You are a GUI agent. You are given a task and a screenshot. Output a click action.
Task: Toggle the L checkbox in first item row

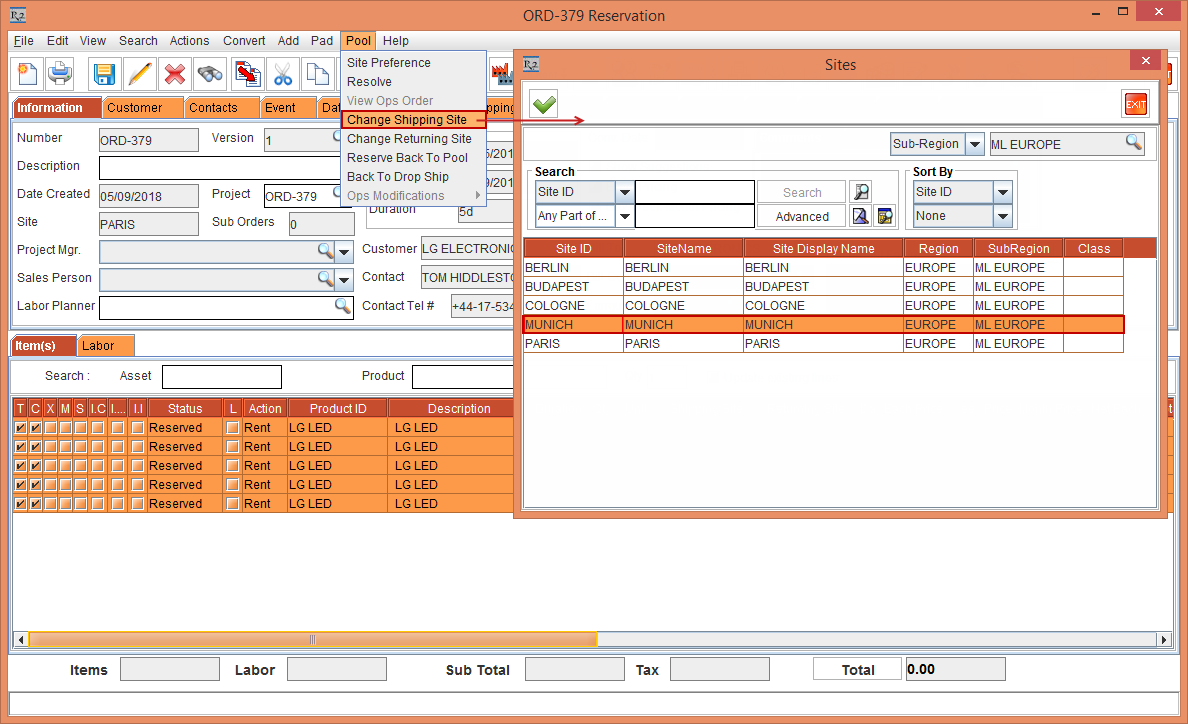click(x=233, y=428)
